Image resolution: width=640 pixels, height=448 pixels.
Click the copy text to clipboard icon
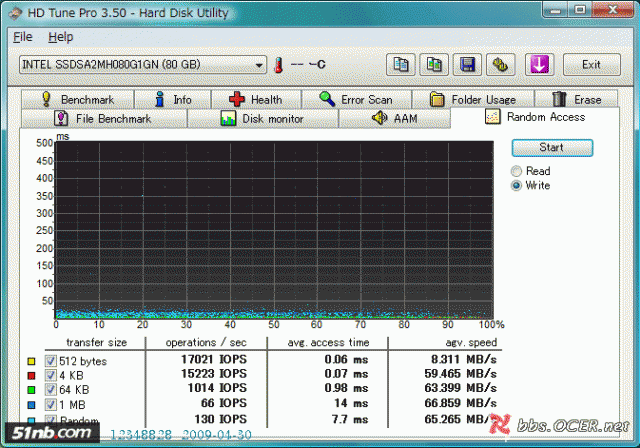pyautogui.click(x=401, y=65)
